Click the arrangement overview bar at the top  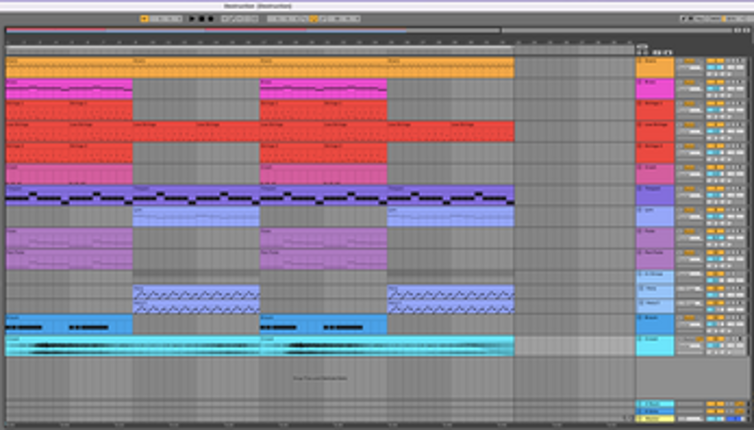click(250, 30)
